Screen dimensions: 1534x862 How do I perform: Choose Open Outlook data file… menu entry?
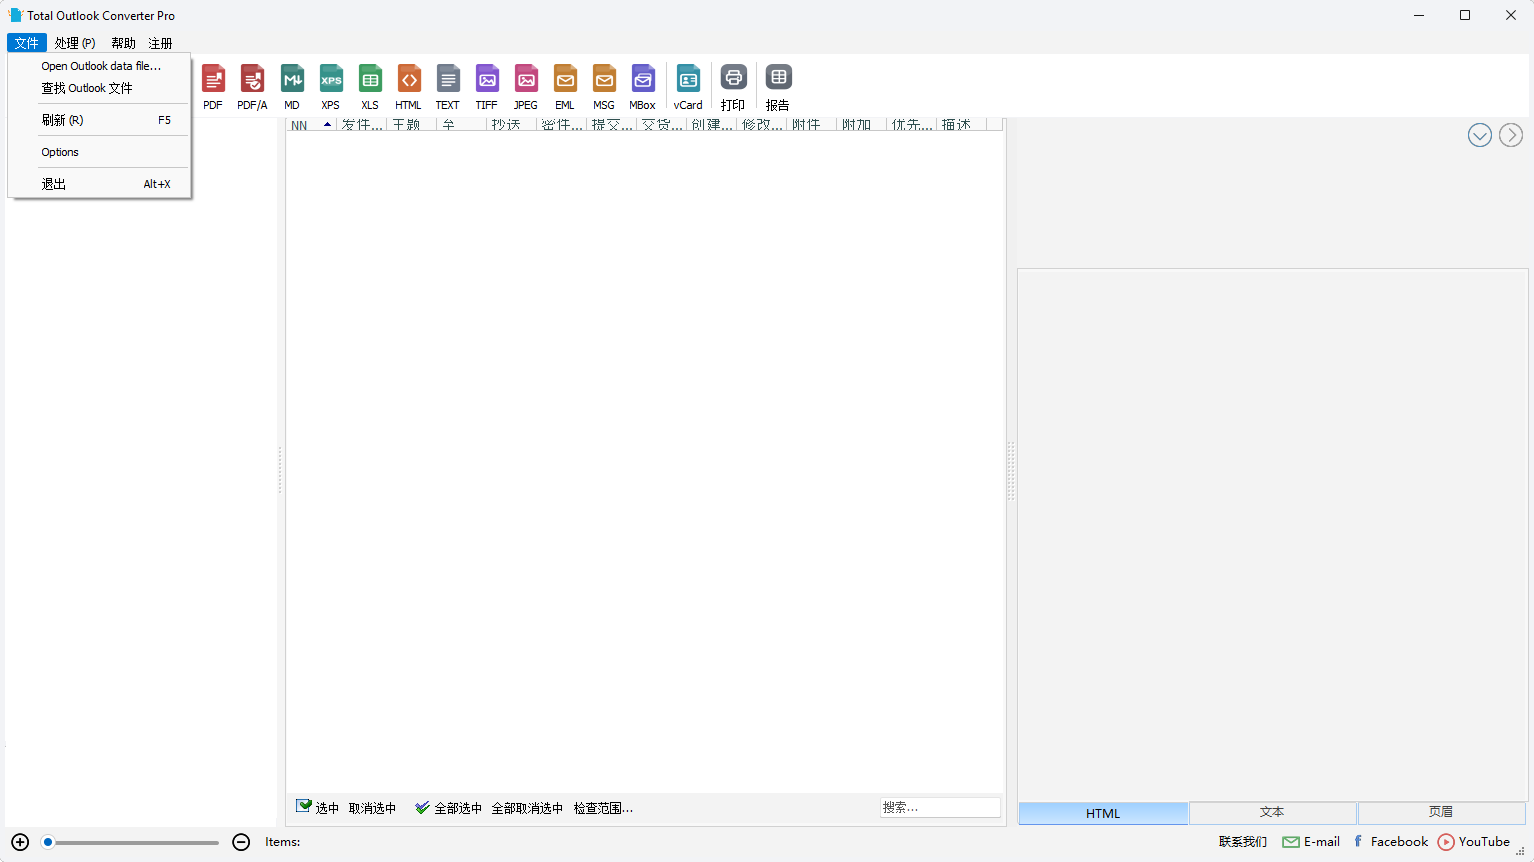pyautogui.click(x=100, y=66)
